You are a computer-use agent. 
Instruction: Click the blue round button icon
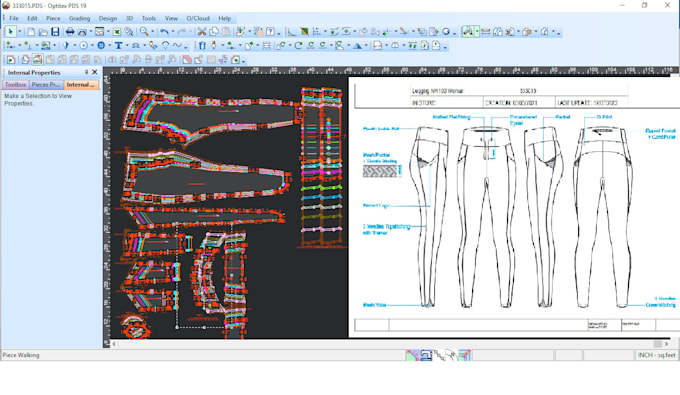coord(101,46)
